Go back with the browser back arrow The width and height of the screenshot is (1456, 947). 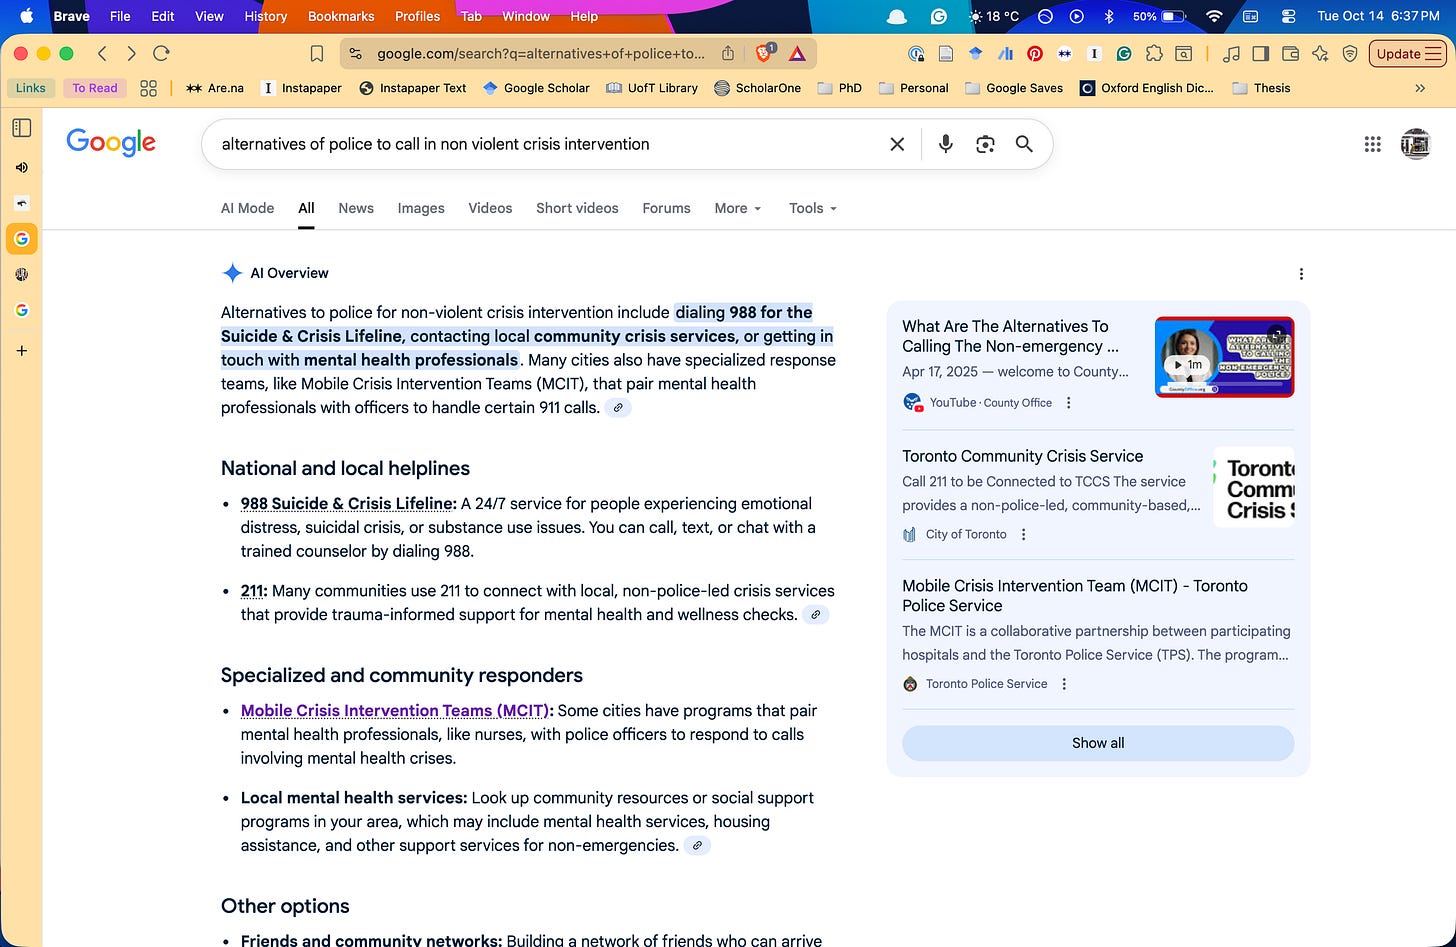pos(102,54)
